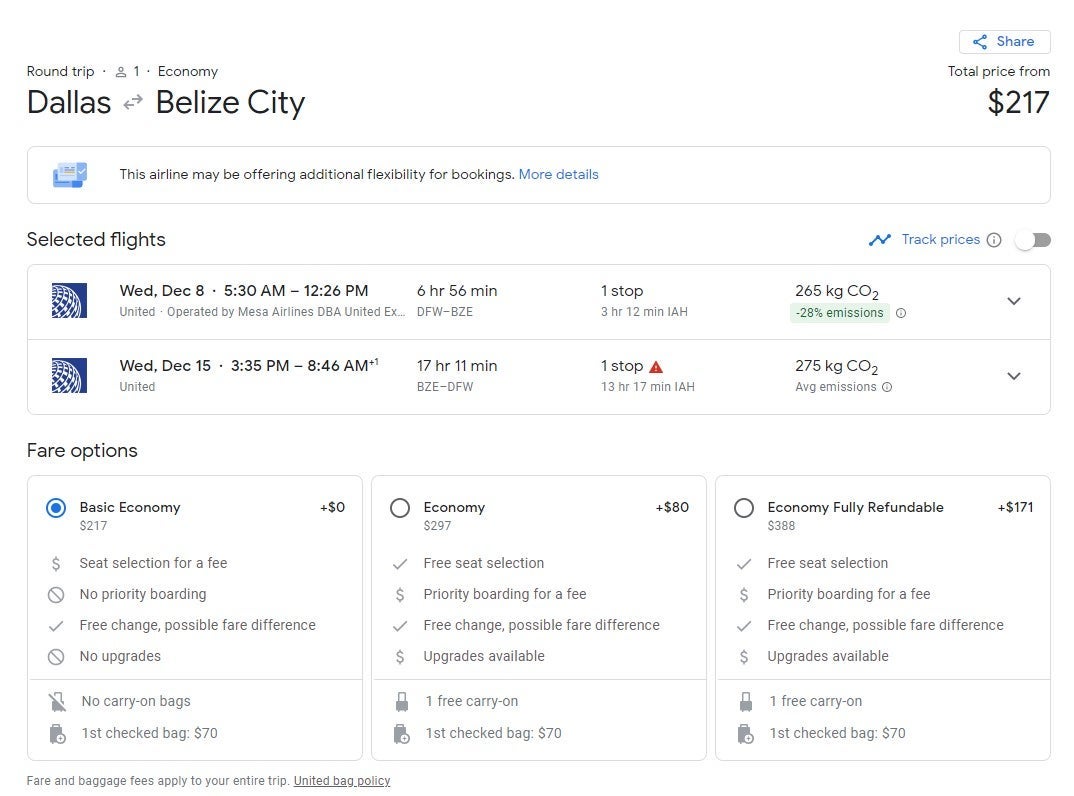The height and width of the screenshot is (796, 1074).
Task: Click the United logo on return flight
Action: [69, 376]
